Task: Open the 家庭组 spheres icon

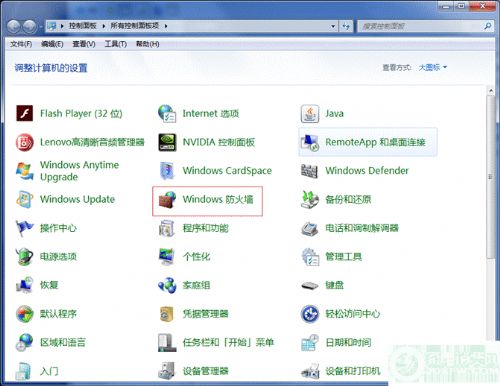Action: pyautogui.click(x=167, y=285)
